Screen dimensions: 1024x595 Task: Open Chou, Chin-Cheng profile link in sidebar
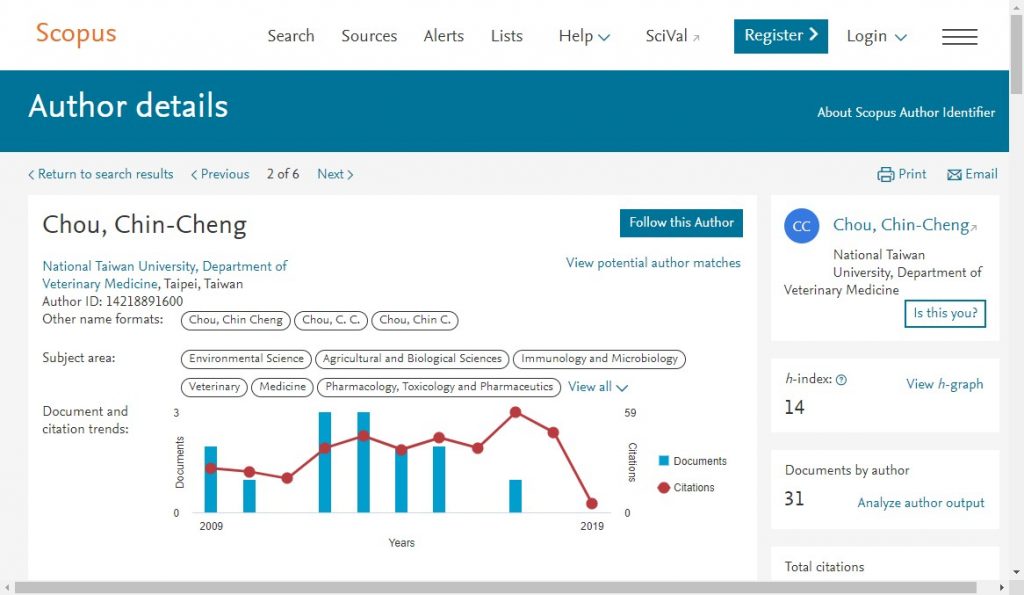(901, 225)
